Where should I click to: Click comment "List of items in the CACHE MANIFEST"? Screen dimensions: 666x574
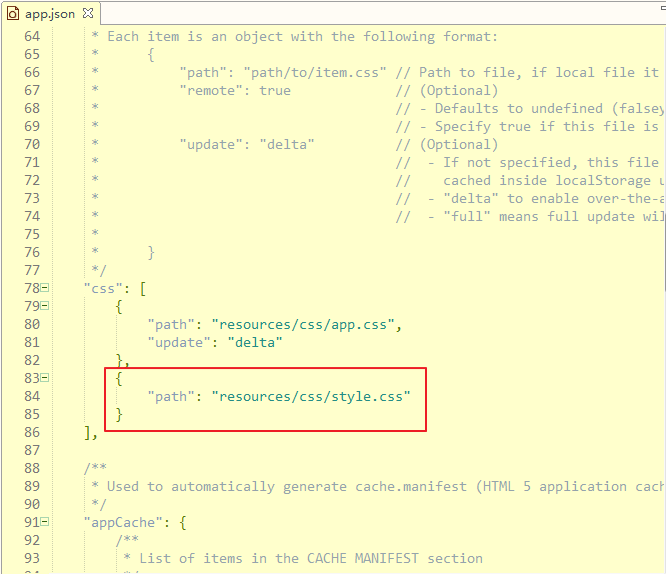tap(279, 558)
